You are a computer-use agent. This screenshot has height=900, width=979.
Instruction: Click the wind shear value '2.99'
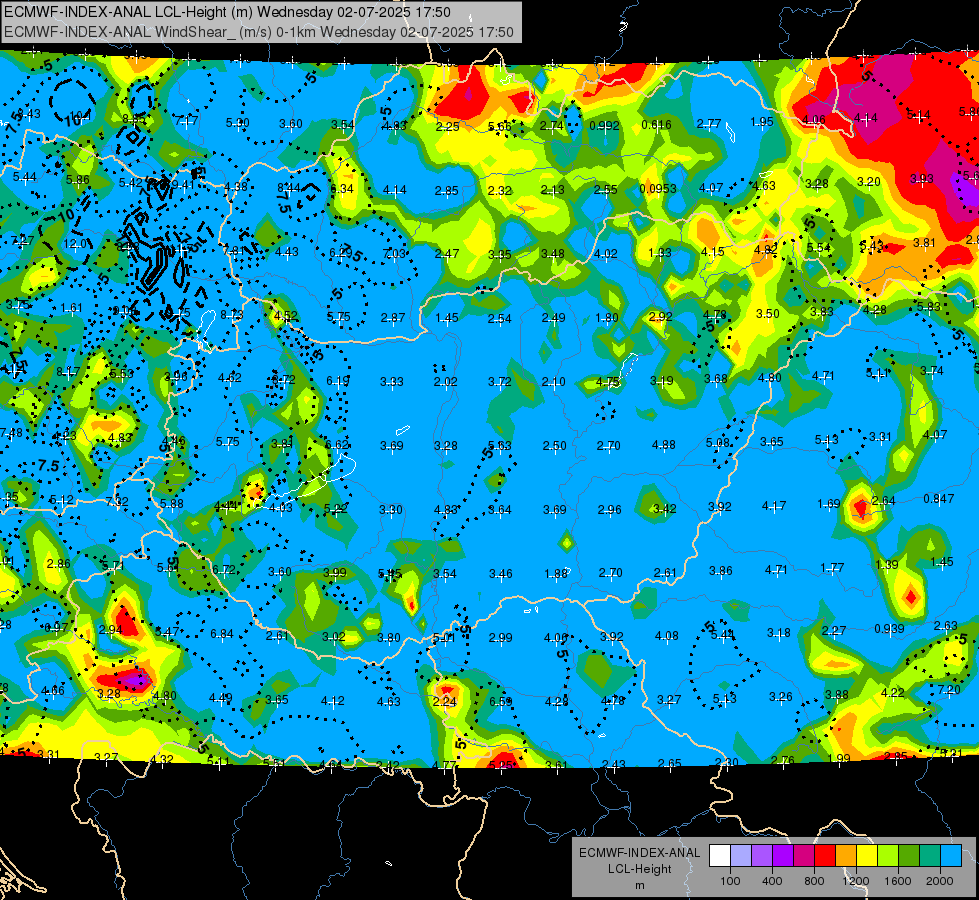(501, 638)
